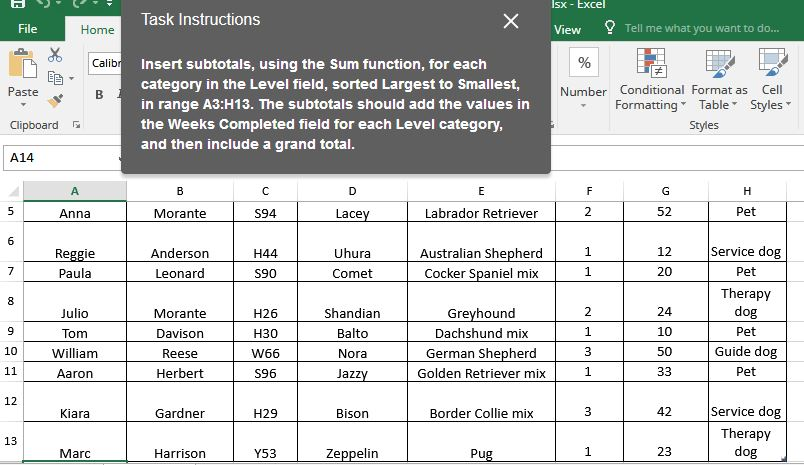Select the Cocker Spaniel mix cell

pos(481,272)
